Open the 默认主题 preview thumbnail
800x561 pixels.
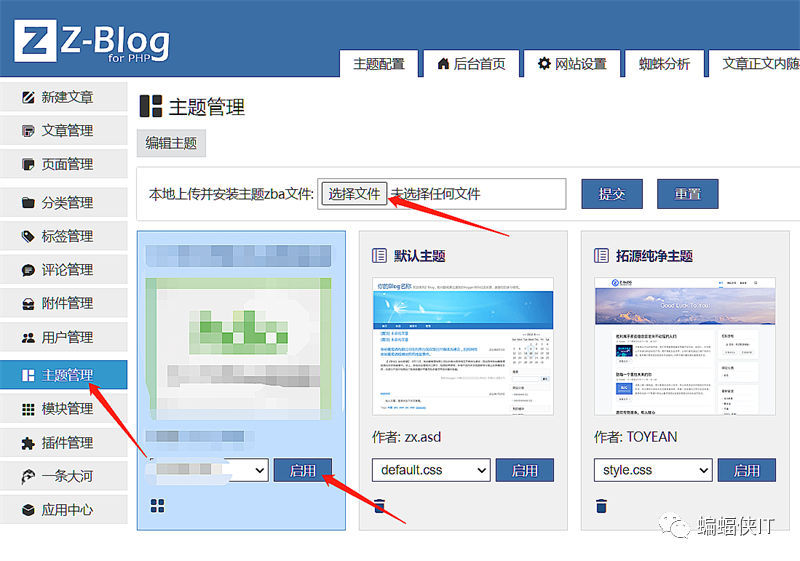[463, 346]
